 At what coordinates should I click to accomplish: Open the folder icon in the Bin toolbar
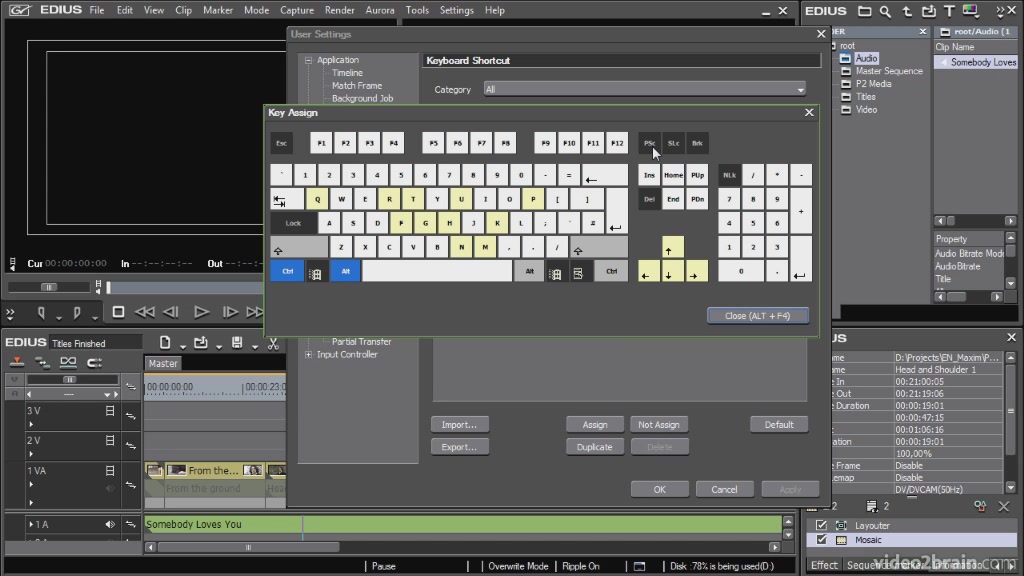(865, 11)
